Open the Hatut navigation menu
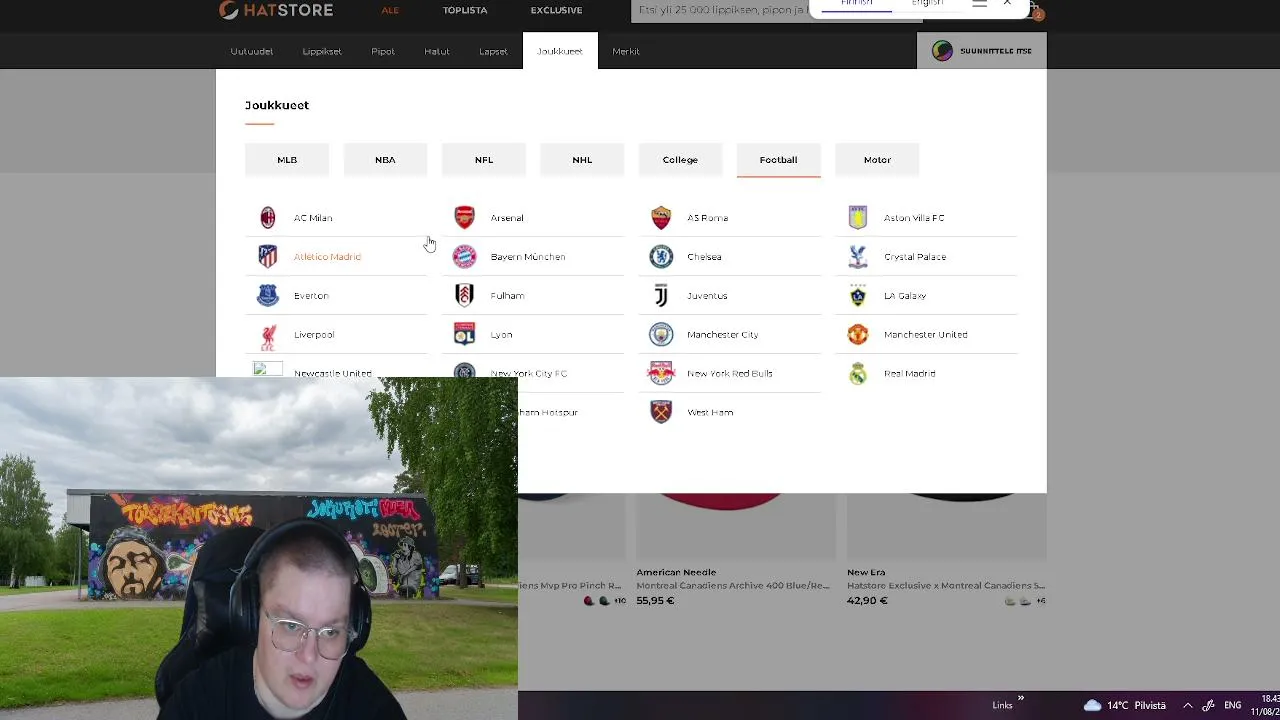Screen dimensions: 1280x720 [x=437, y=51]
